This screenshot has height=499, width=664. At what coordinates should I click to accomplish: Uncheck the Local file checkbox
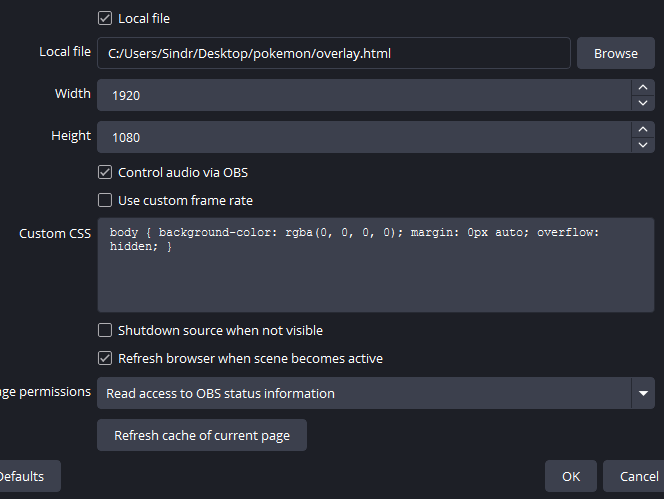click(105, 18)
